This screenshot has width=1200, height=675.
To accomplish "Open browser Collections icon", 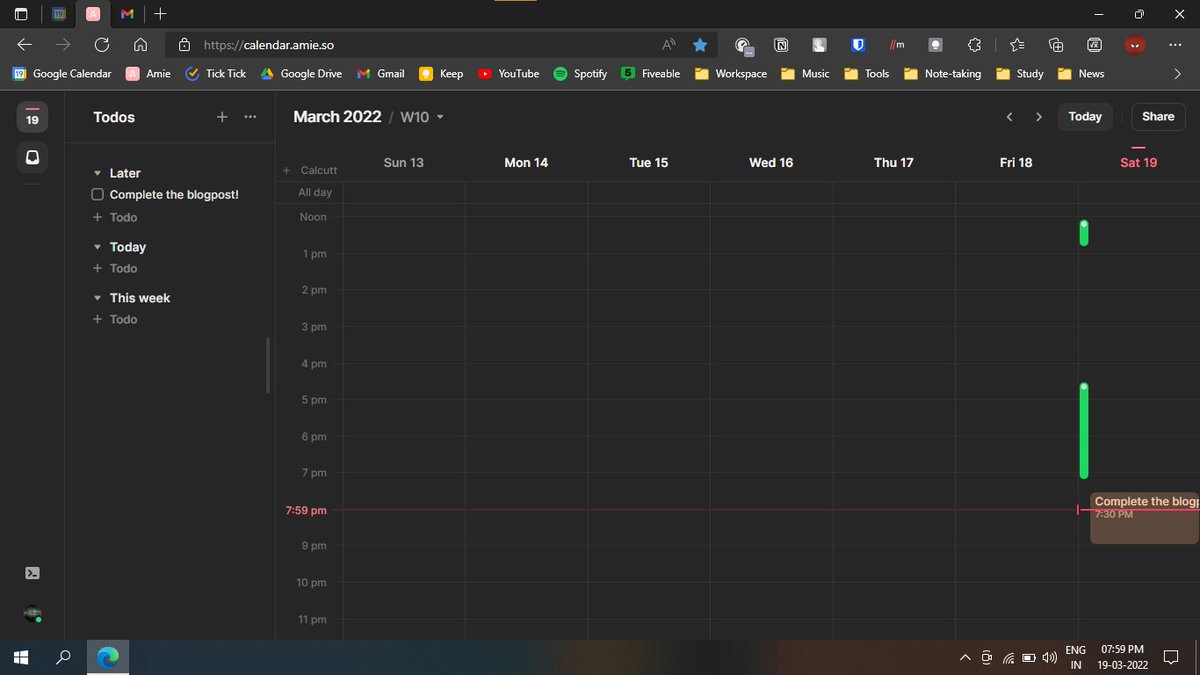I will tap(1056, 45).
